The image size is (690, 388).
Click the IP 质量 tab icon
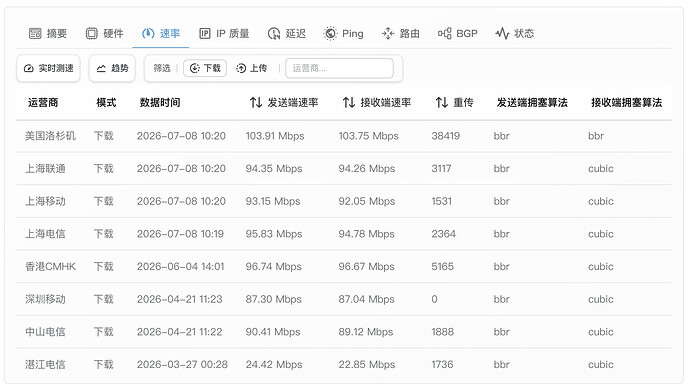[x=205, y=33]
